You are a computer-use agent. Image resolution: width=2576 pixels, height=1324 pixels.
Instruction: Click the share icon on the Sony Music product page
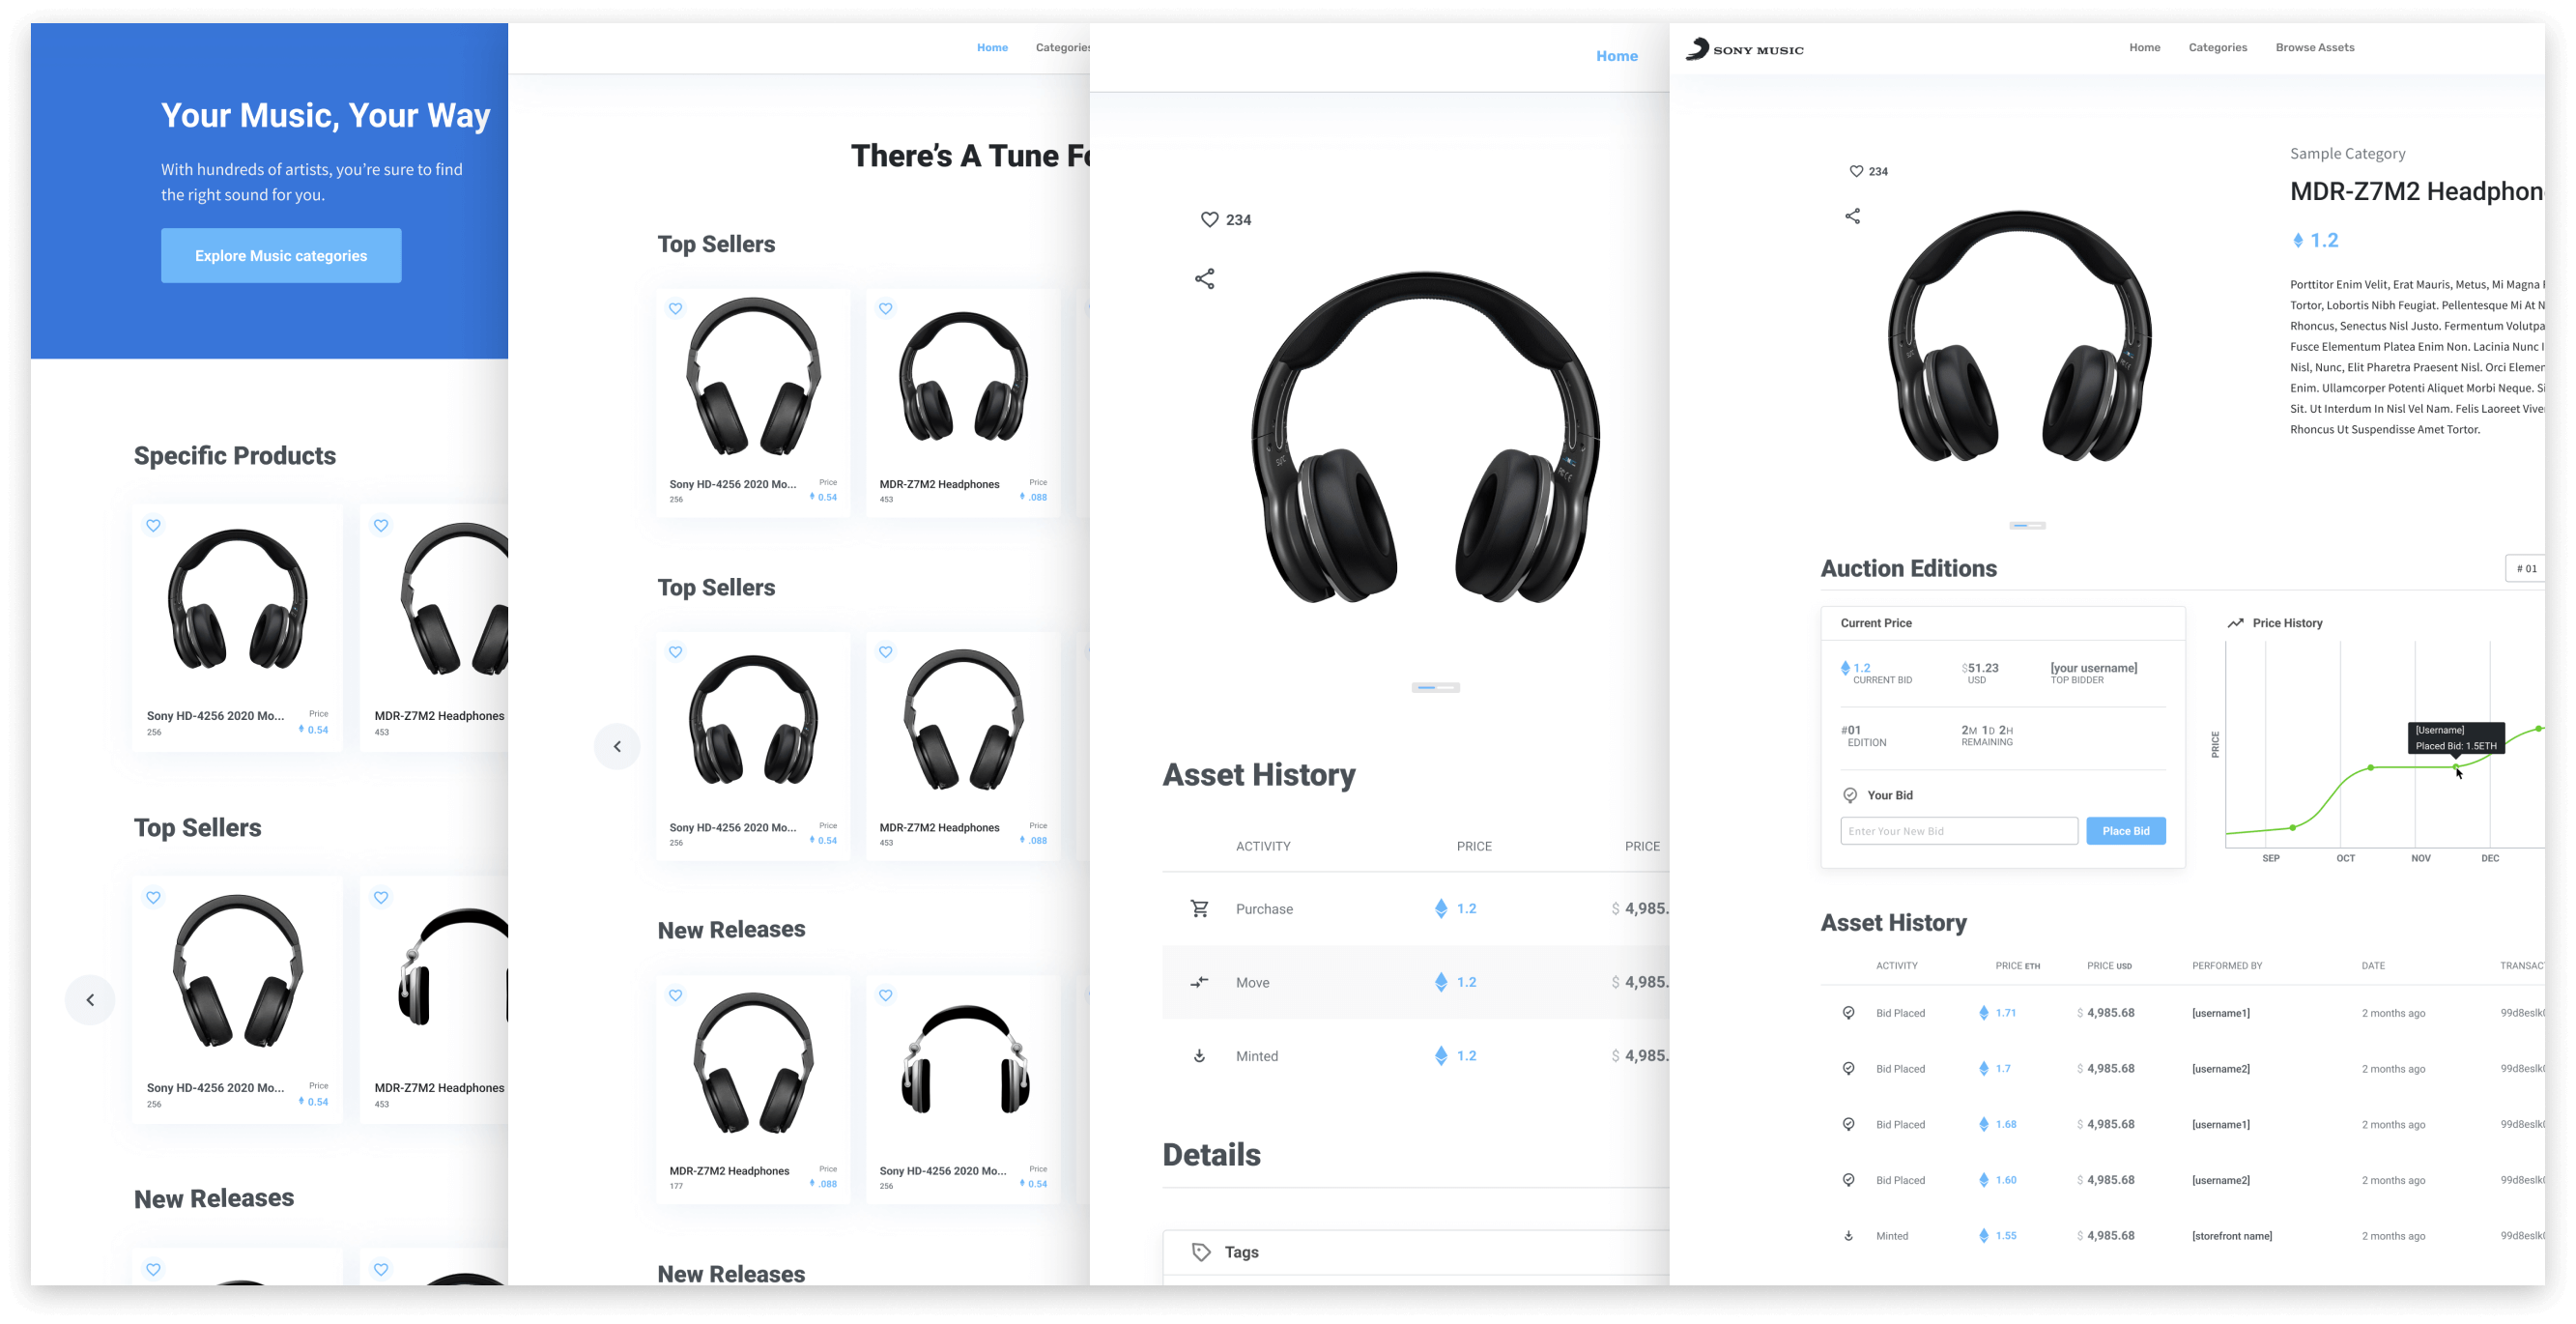coord(1852,216)
